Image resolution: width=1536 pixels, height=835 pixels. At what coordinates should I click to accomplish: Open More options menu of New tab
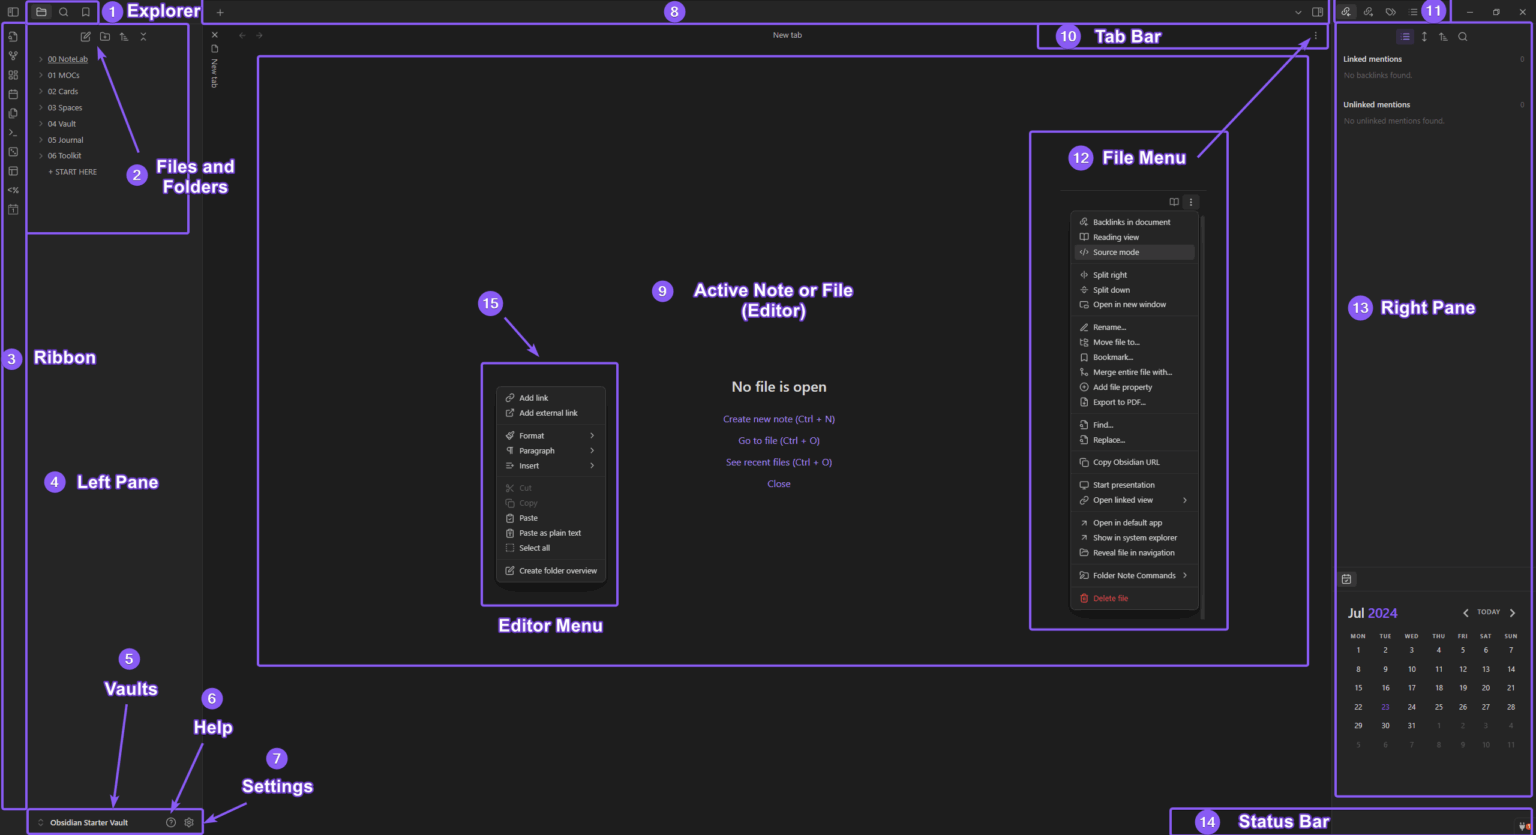pos(1316,36)
